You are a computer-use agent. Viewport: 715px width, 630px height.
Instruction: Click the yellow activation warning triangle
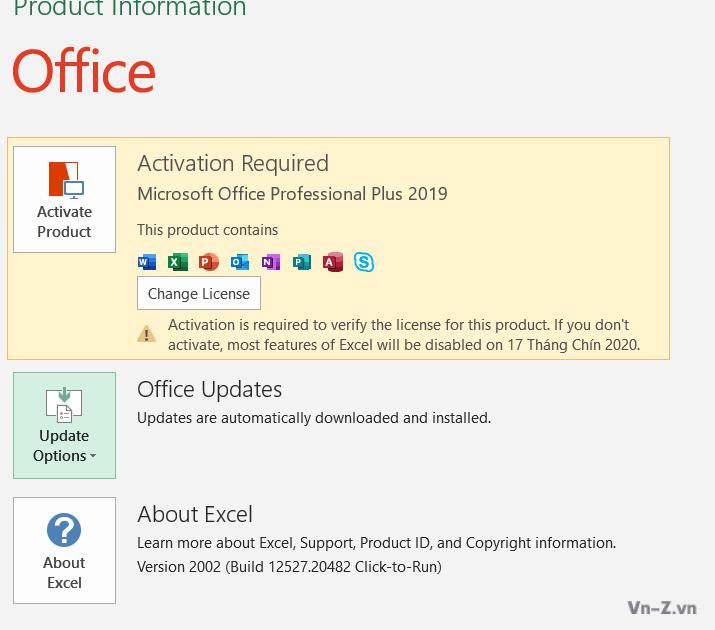(x=147, y=334)
